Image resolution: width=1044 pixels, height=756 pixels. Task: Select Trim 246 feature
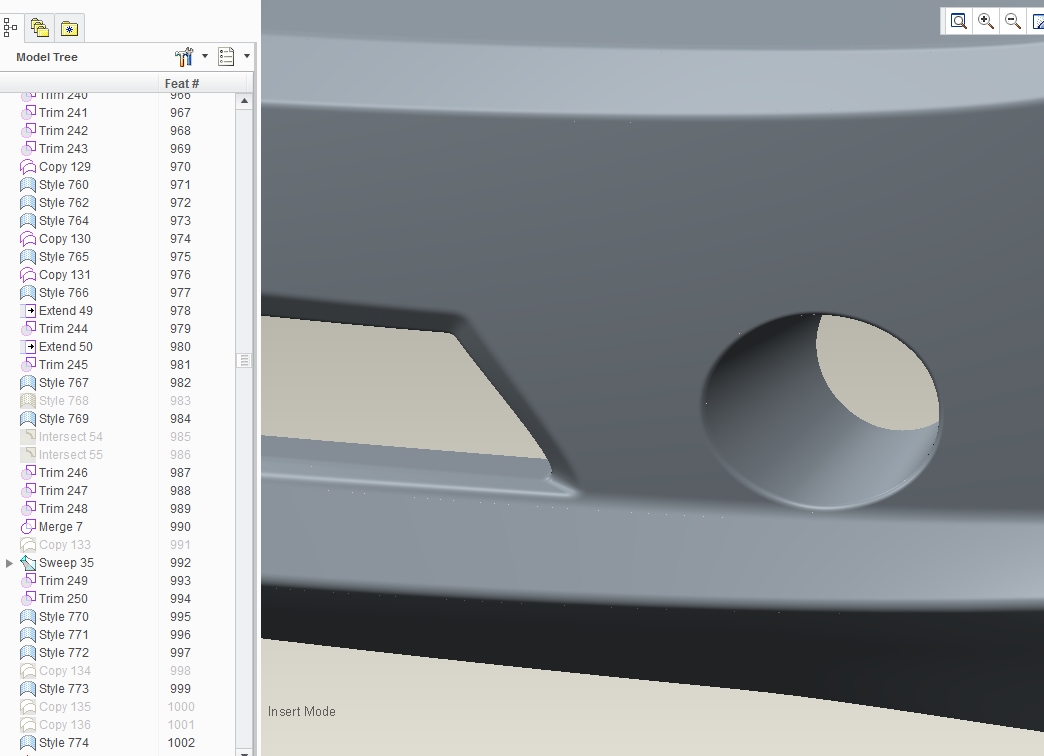pos(63,472)
